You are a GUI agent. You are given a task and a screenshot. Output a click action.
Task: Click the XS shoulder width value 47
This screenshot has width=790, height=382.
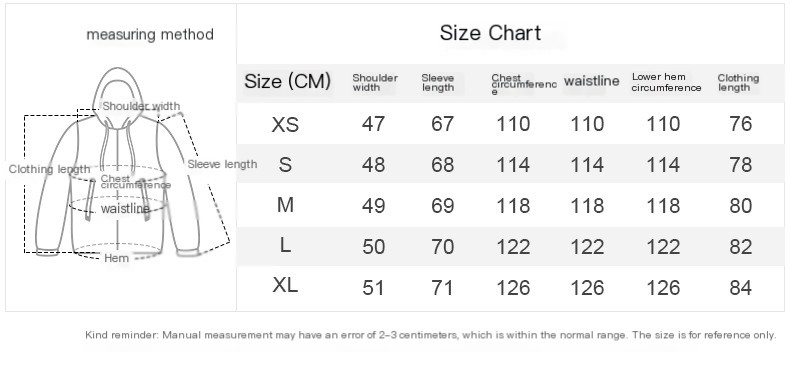pyautogui.click(x=373, y=124)
